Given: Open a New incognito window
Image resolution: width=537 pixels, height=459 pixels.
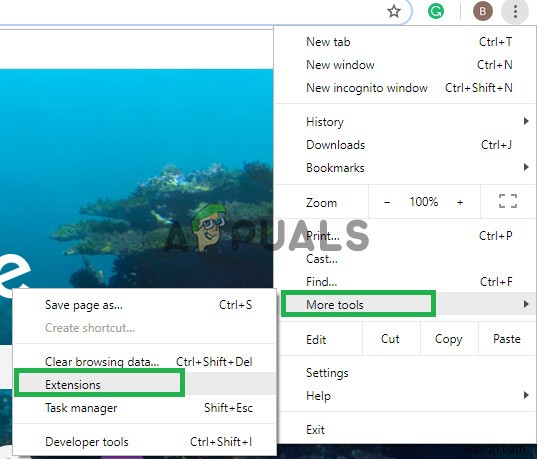Looking at the screenshot, I should (x=405, y=88).
